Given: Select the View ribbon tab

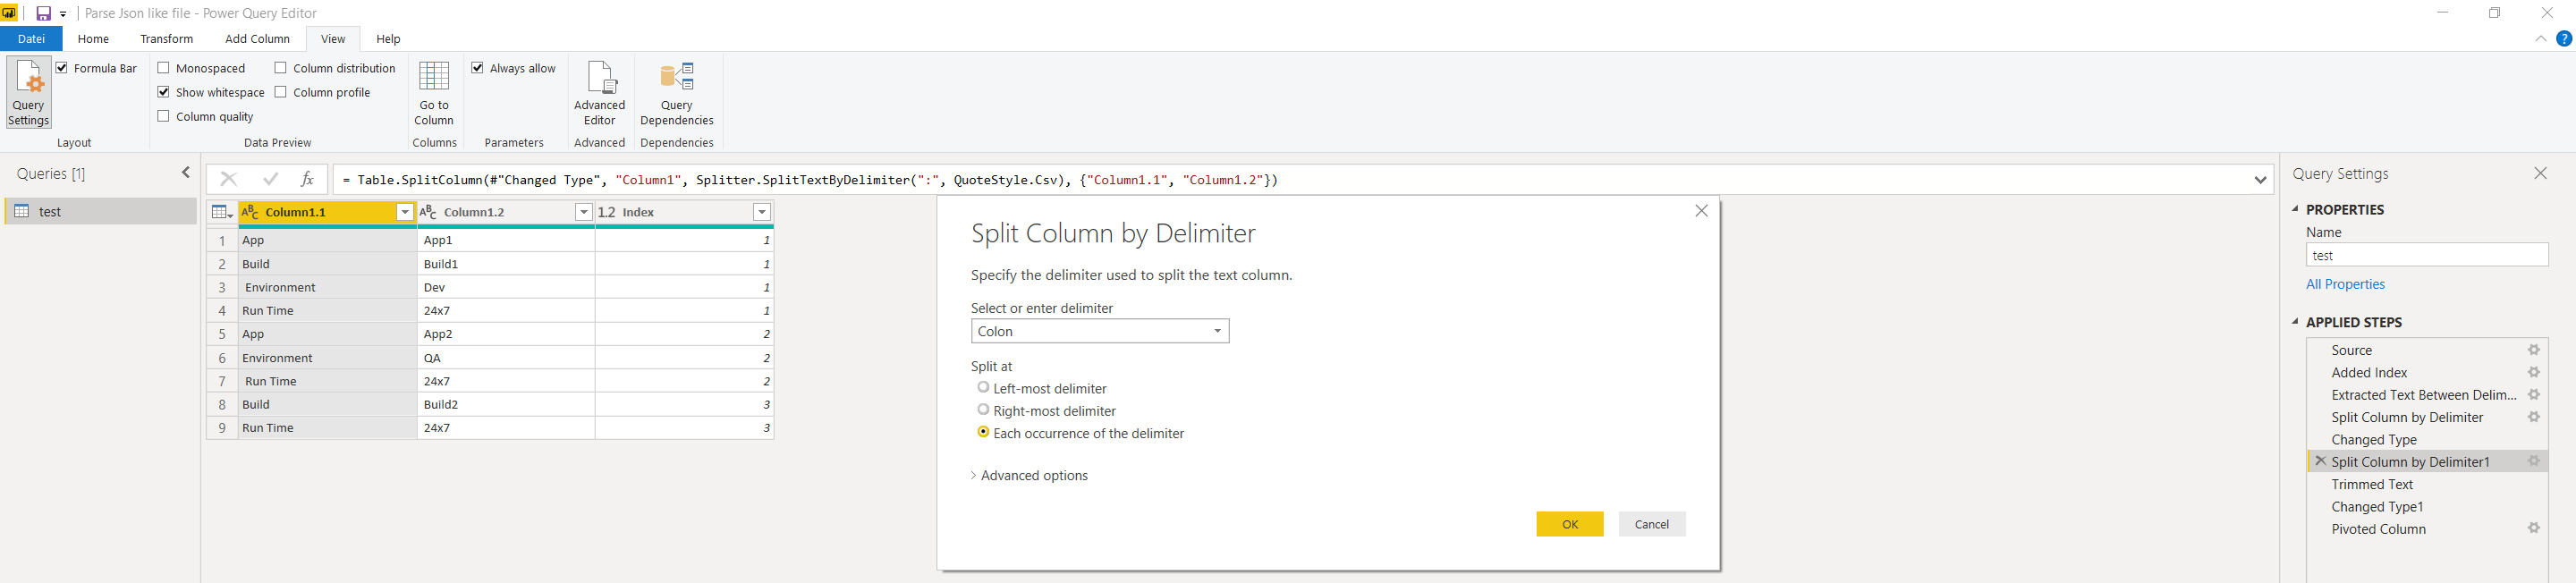Looking at the screenshot, I should point(333,39).
